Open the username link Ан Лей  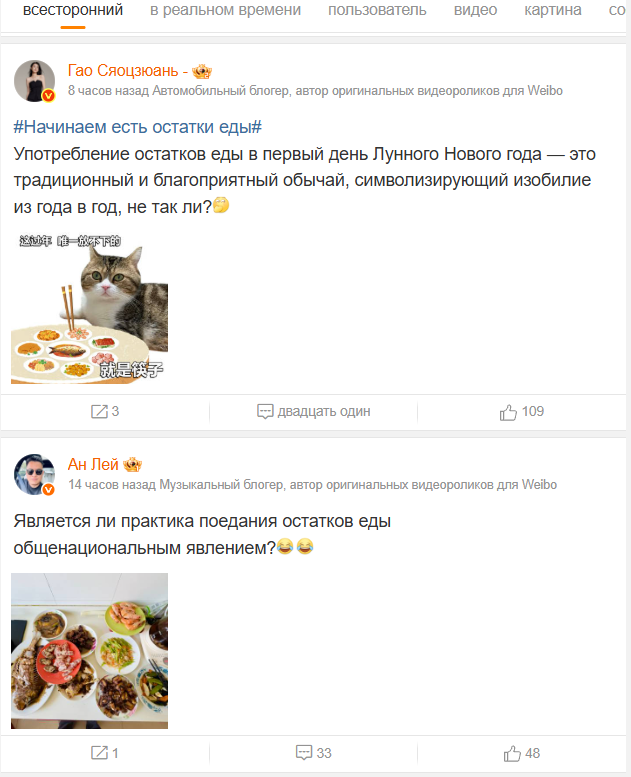pyautogui.click(x=93, y=464)
